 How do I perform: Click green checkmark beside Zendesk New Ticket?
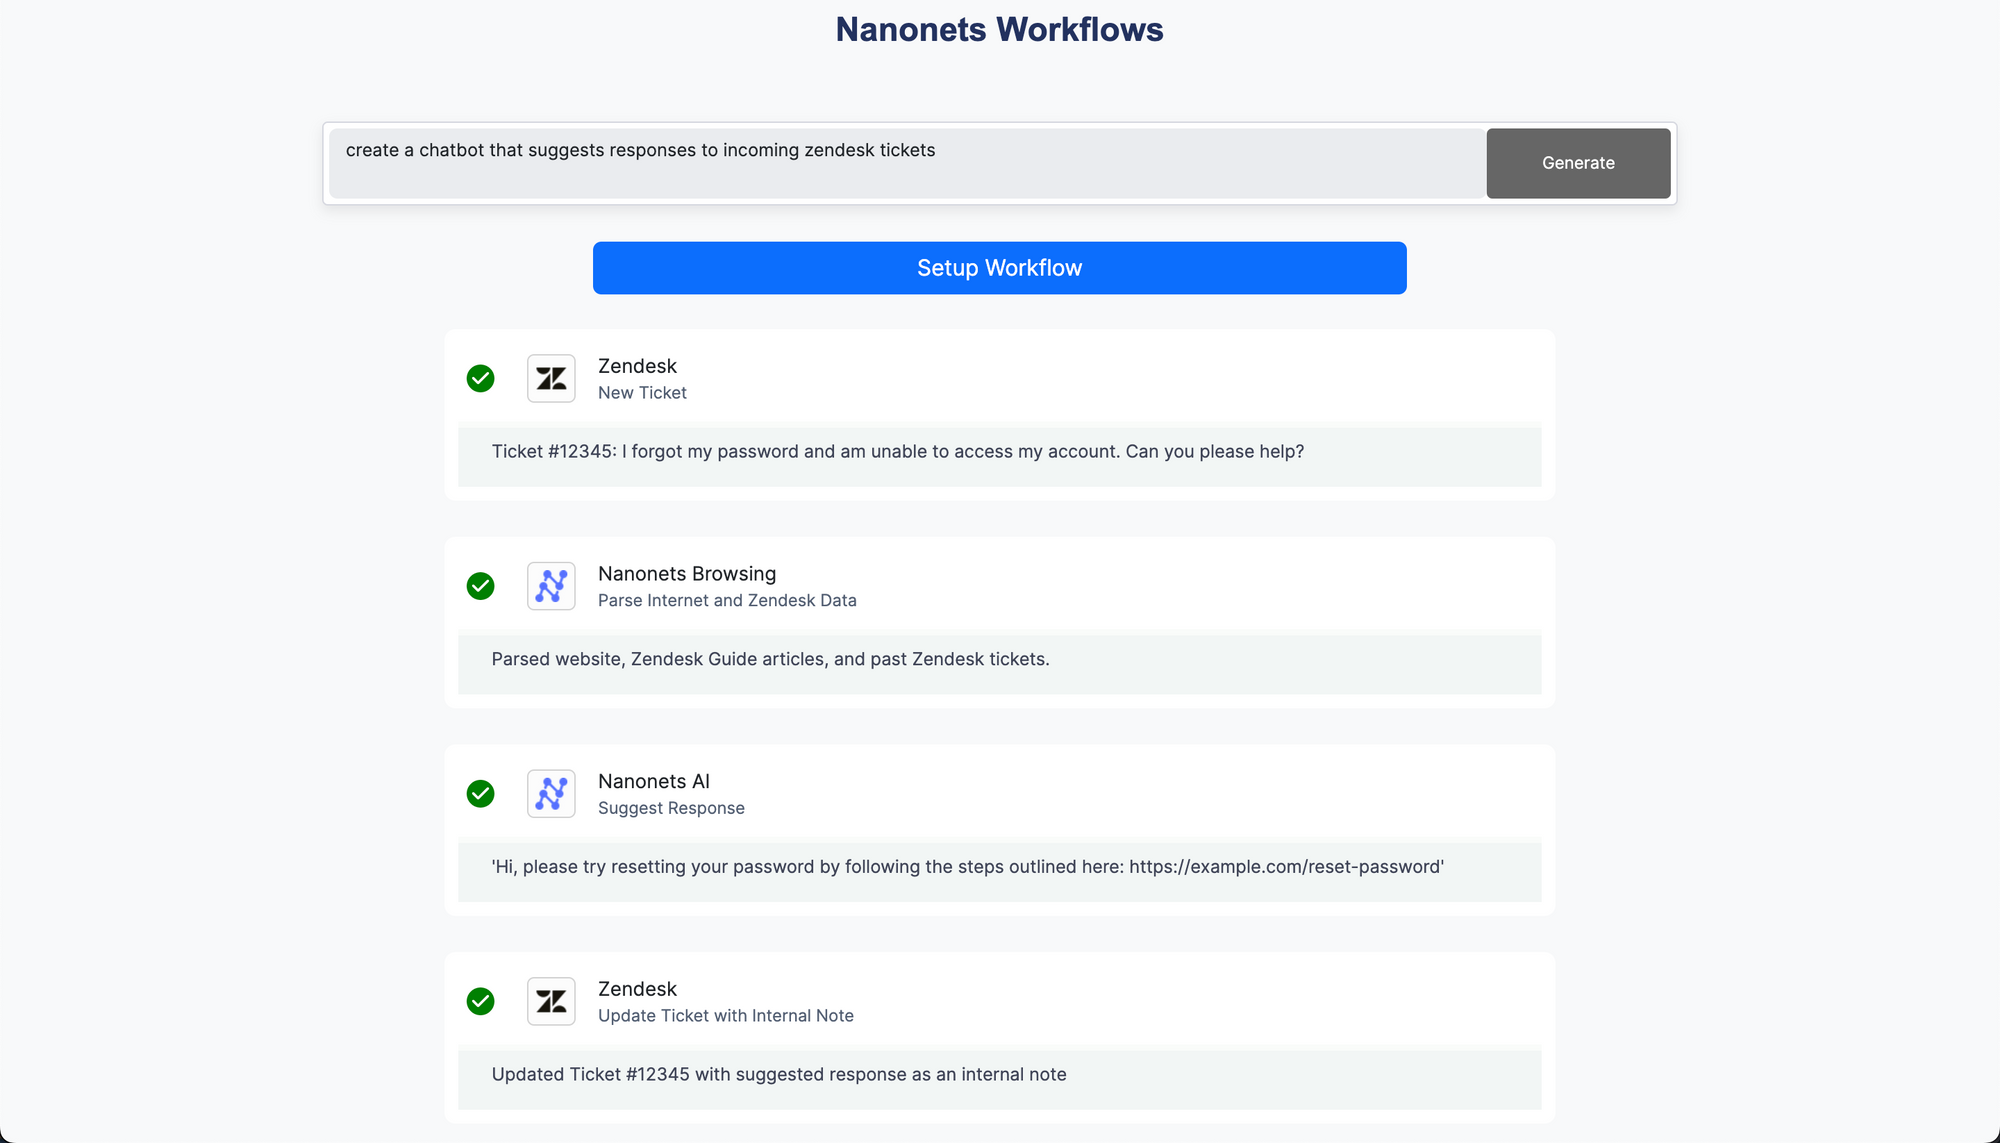tap(481, 379)
